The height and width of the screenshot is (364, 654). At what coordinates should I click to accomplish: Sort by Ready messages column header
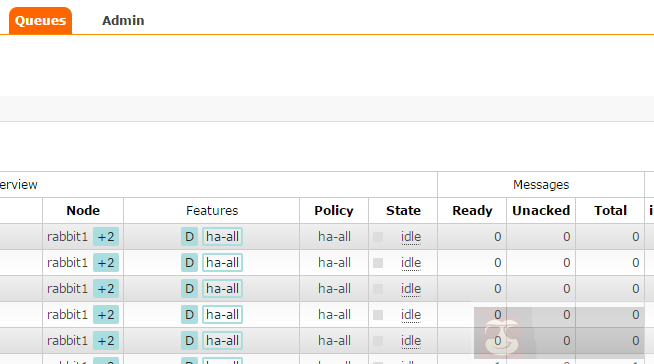pos(472,211)
